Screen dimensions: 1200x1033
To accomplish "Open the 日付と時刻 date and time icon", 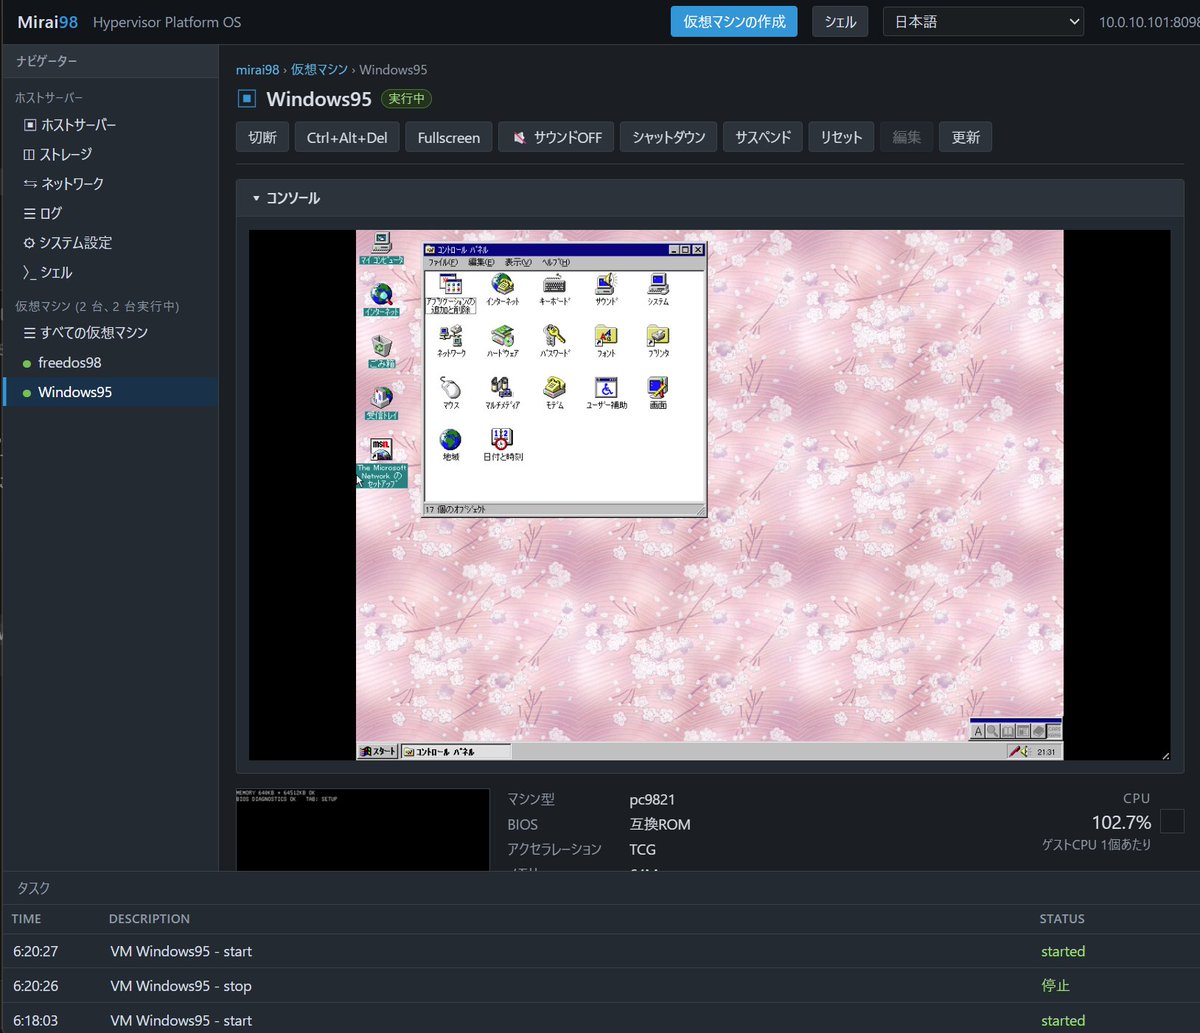I will (502, 446).
